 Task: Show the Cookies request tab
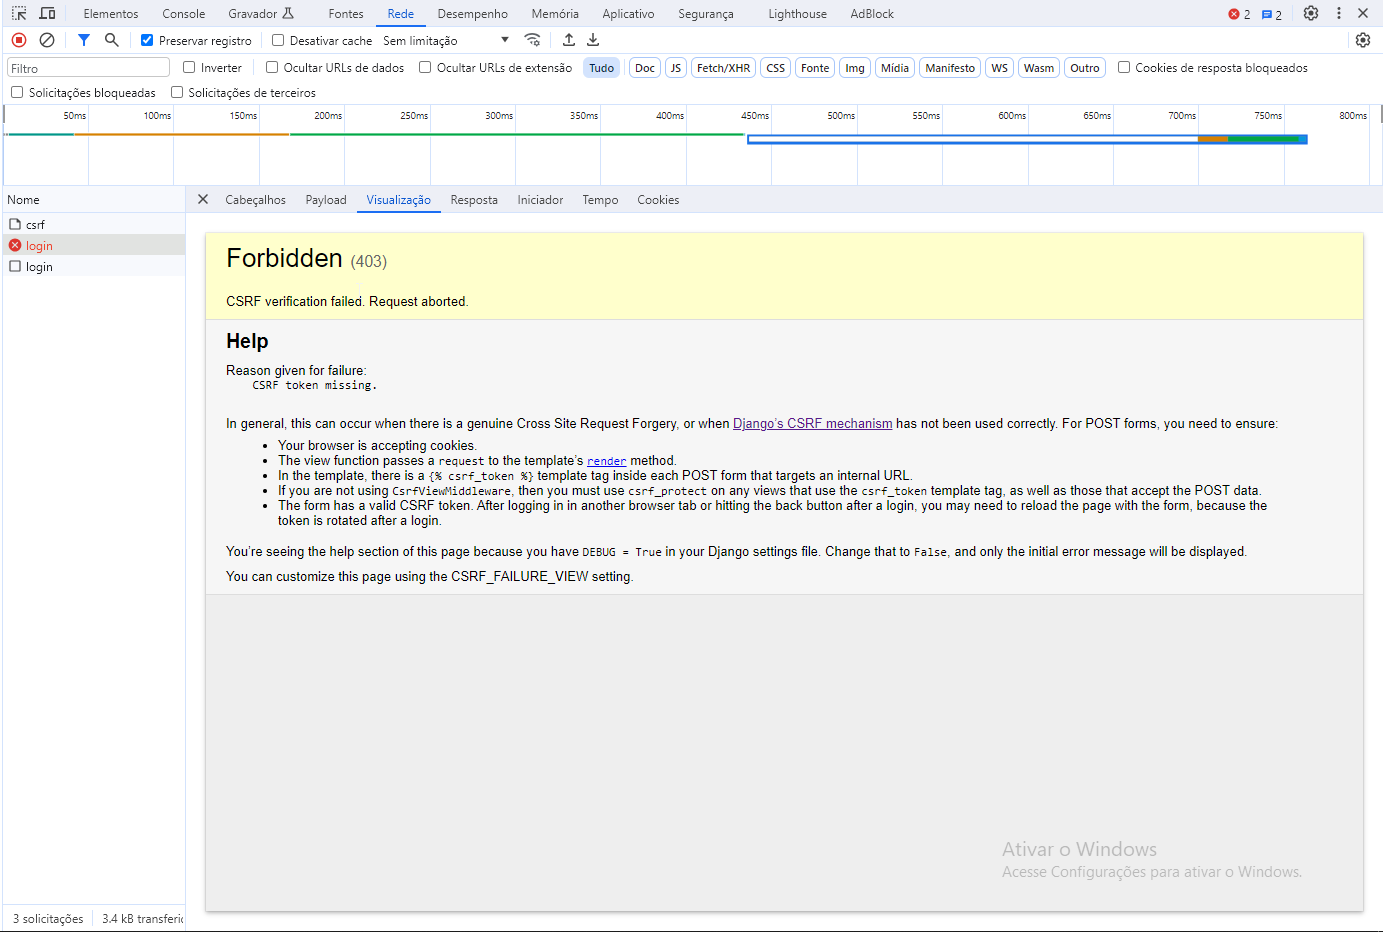(658, 200)
